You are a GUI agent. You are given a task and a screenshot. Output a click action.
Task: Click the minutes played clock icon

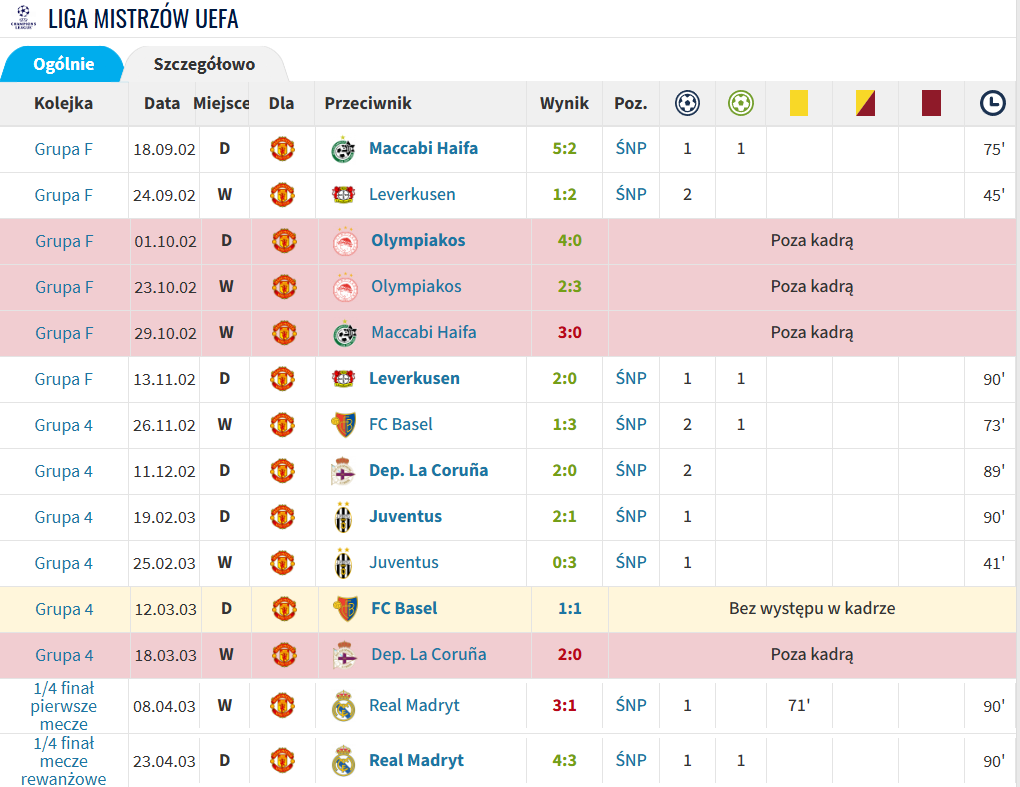tap(993, 103)
